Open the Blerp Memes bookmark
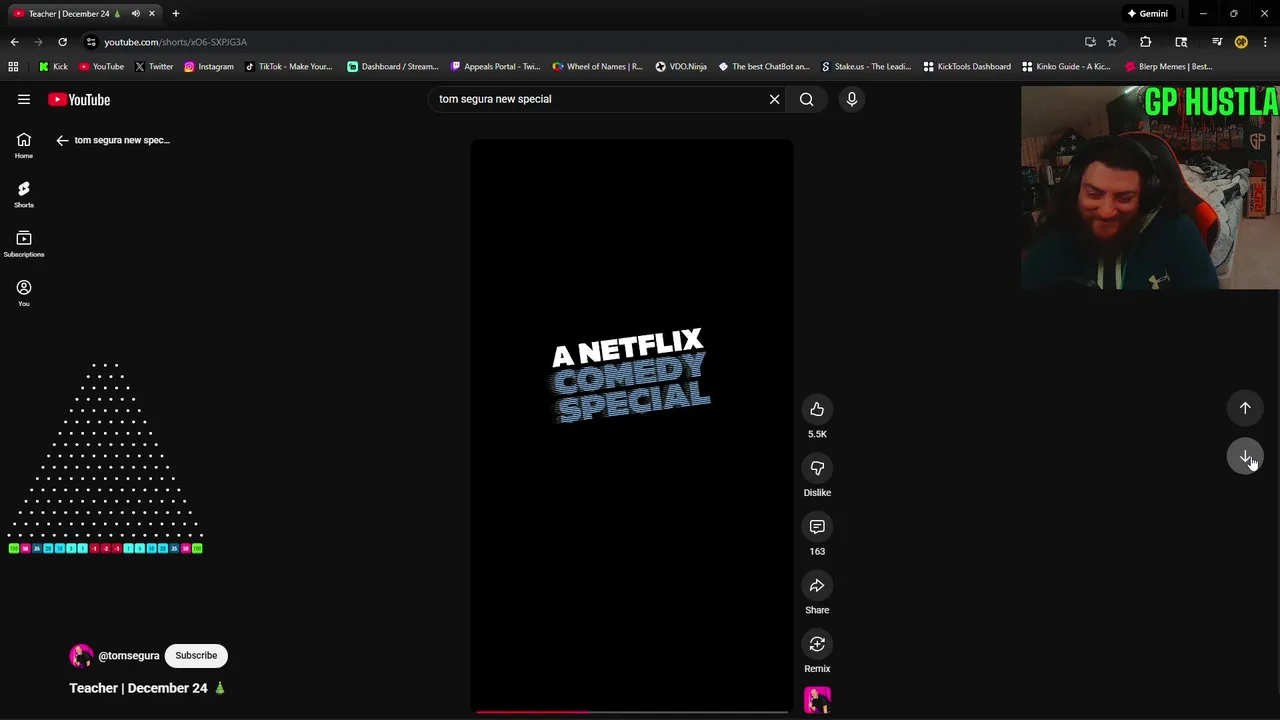This screenshot has height=720, width=1280. coord(1169,67)
